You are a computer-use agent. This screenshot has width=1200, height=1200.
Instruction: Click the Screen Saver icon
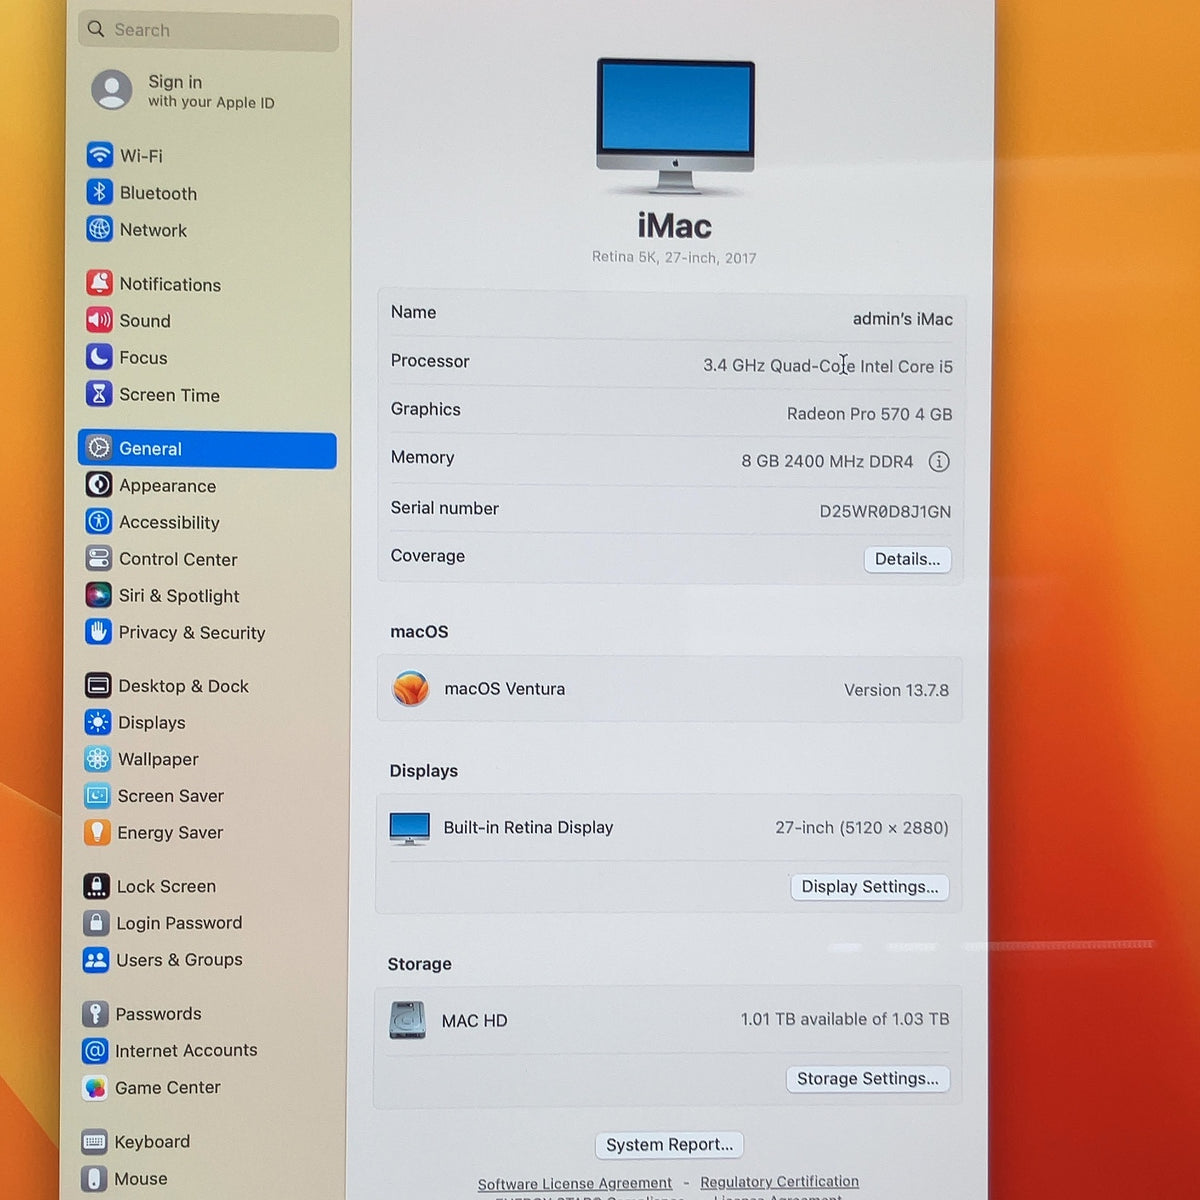[97, 795]
